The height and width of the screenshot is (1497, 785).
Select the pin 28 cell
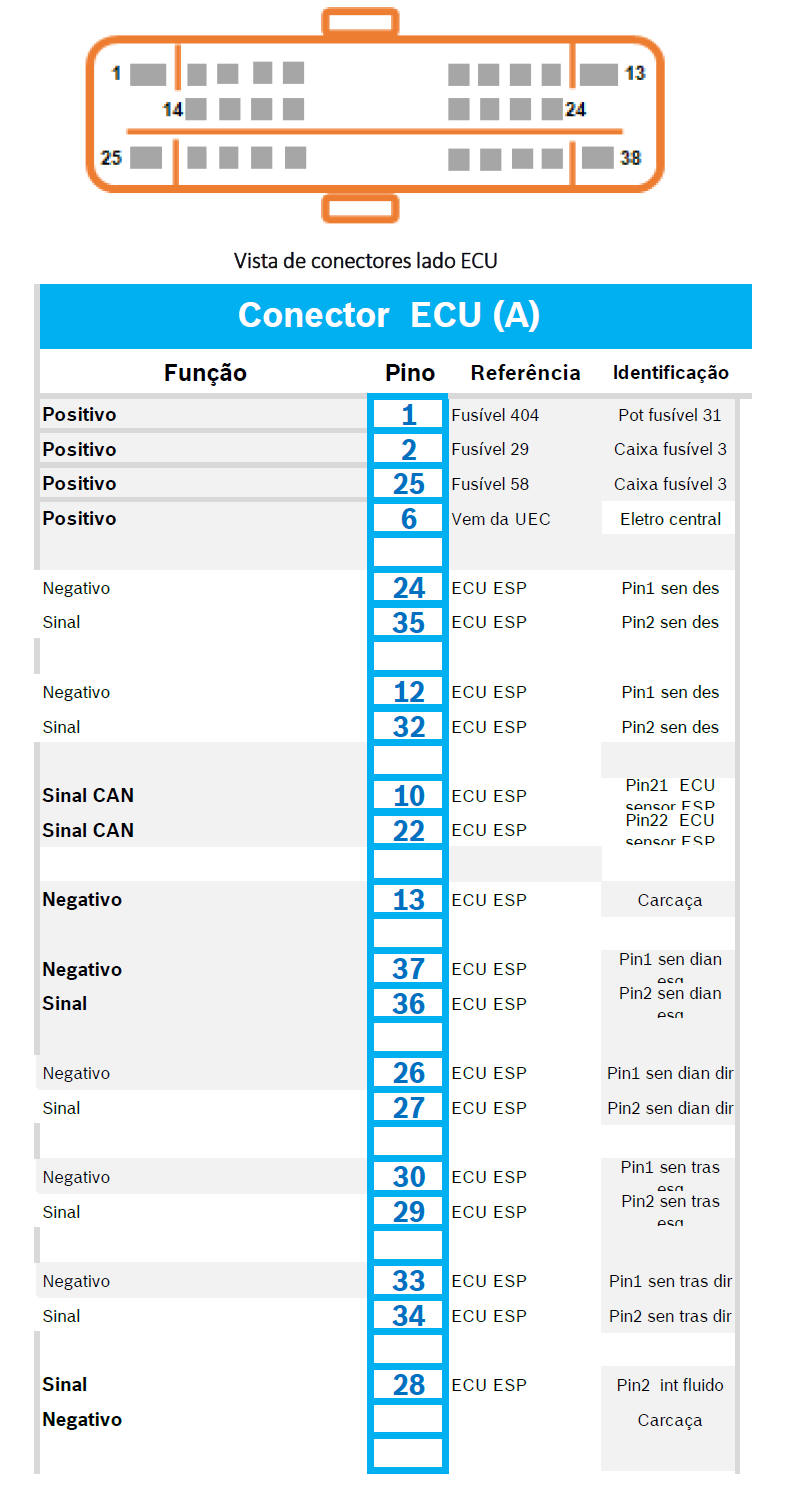[x=408, y=1385]
